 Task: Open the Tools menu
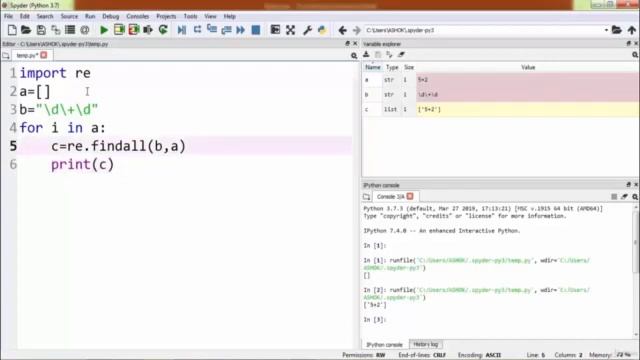click(x=190, y=16)
